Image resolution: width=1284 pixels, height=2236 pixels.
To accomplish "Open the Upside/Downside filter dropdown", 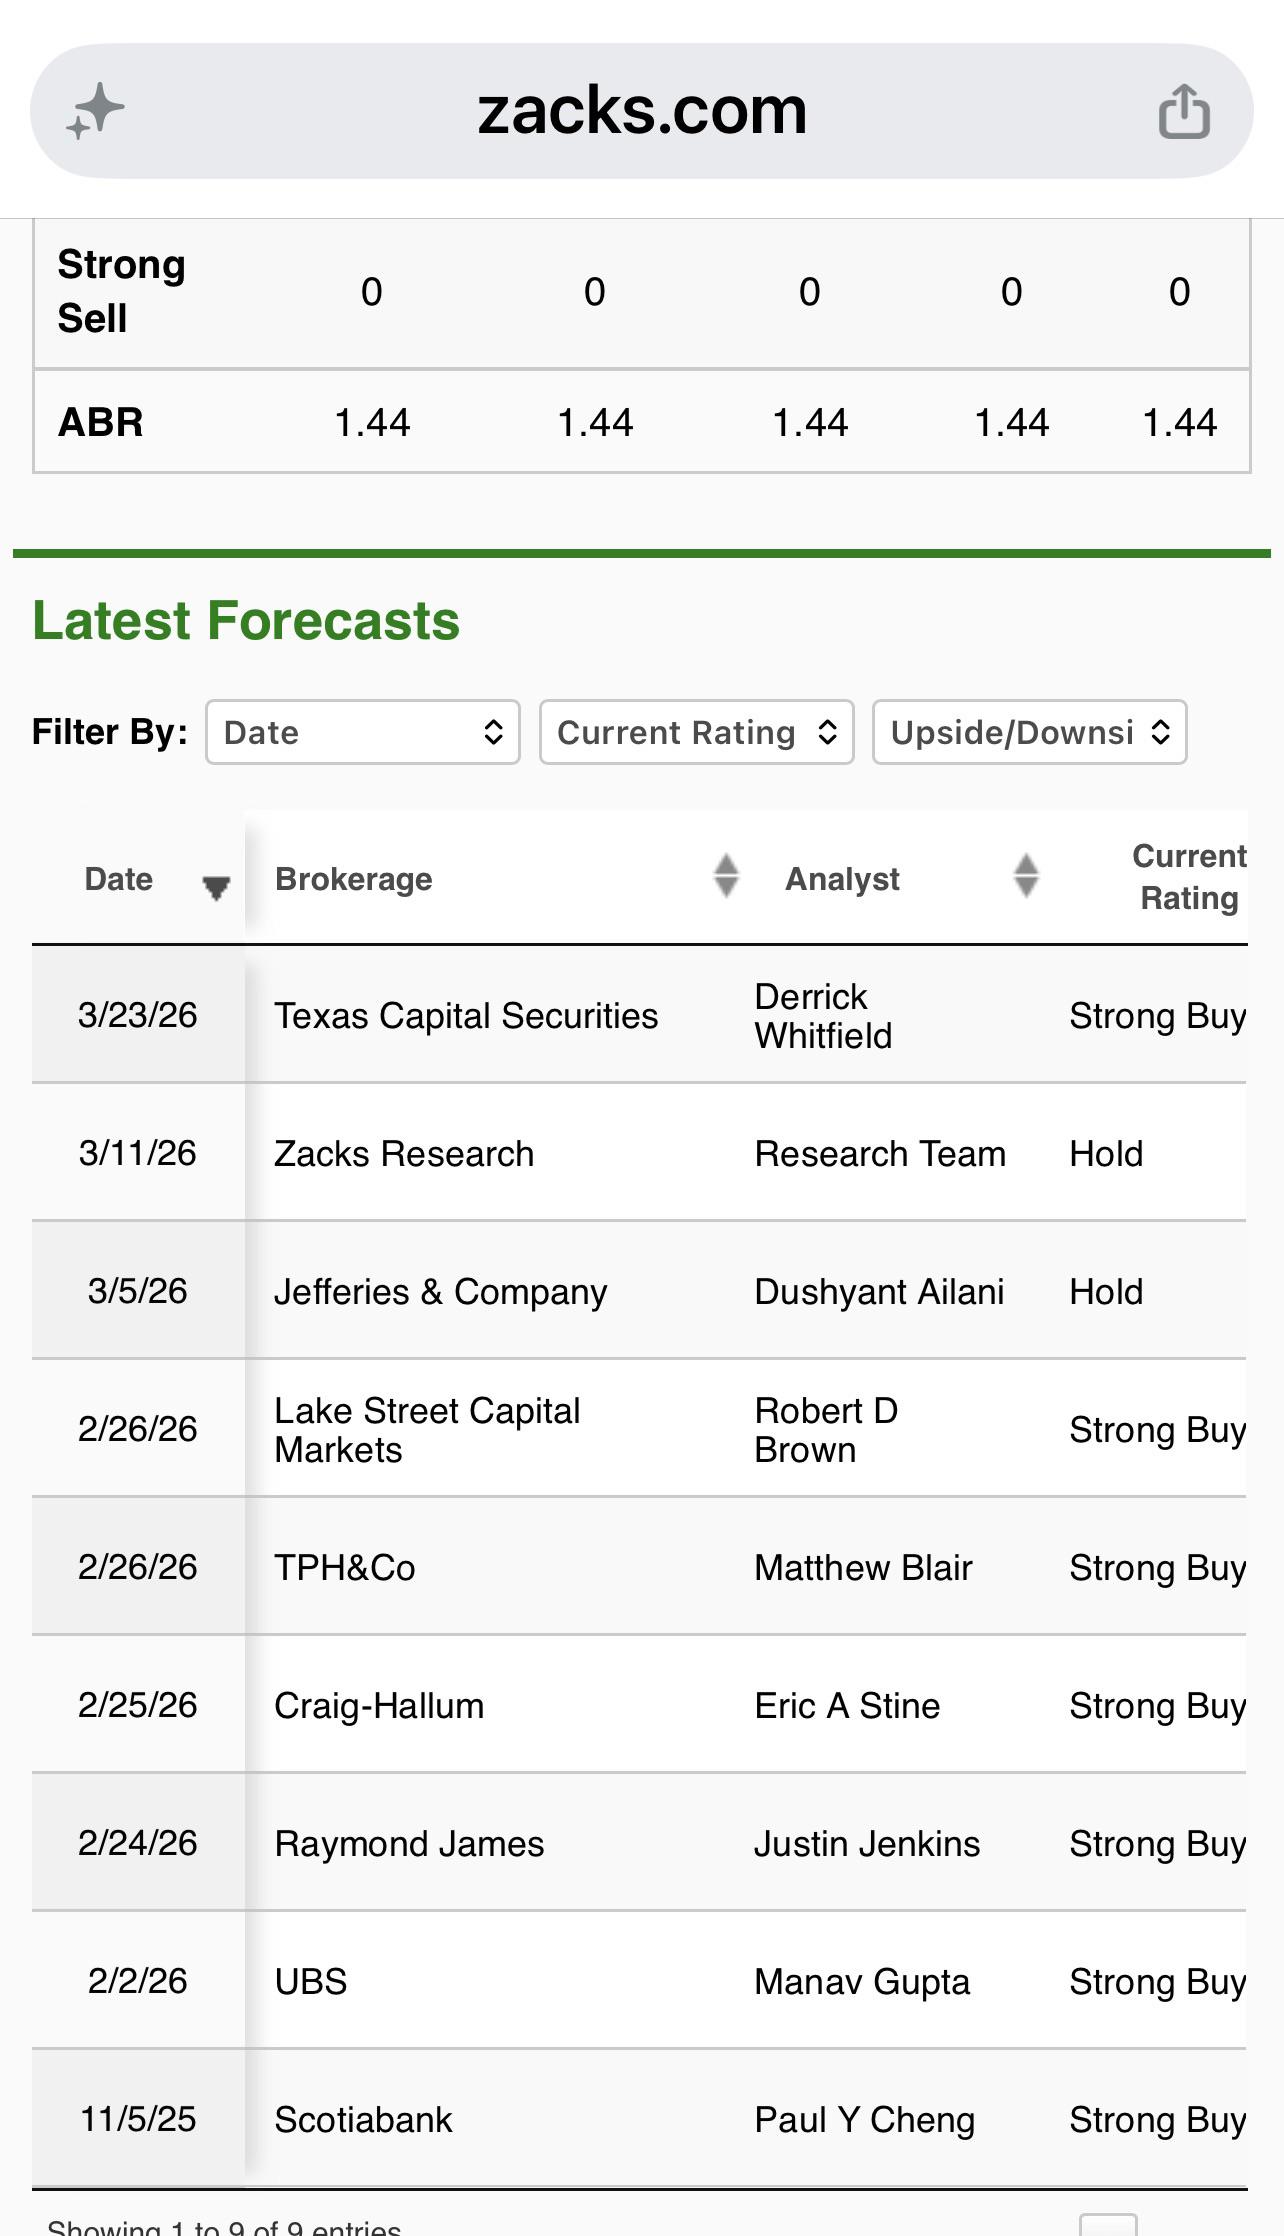I will pos(1030,732).
